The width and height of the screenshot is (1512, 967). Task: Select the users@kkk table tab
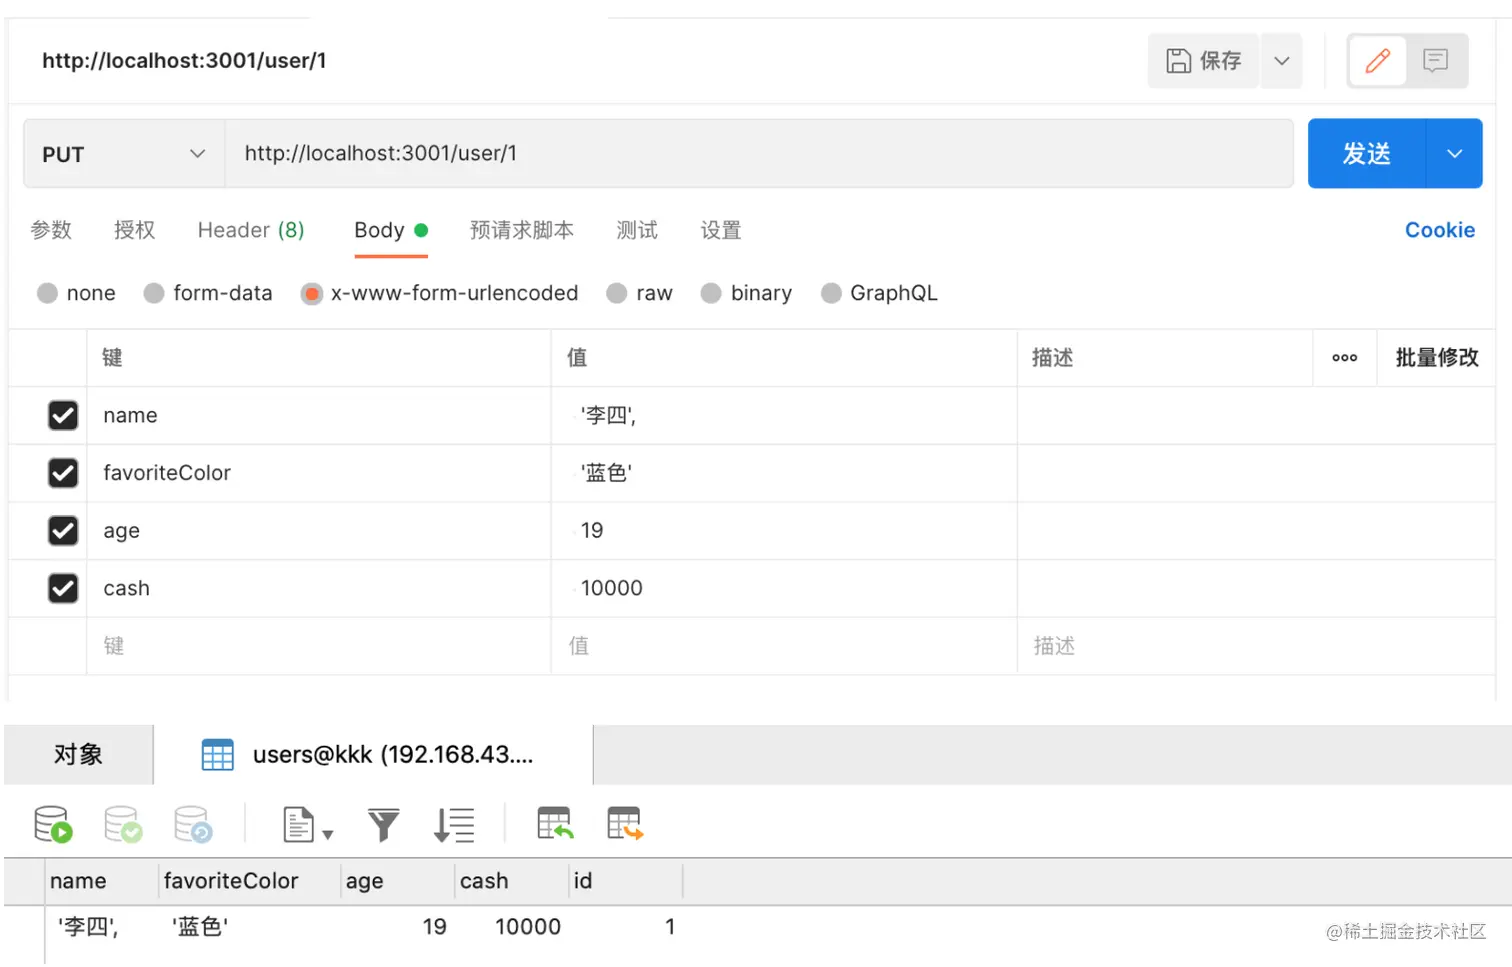coord(374,755)
